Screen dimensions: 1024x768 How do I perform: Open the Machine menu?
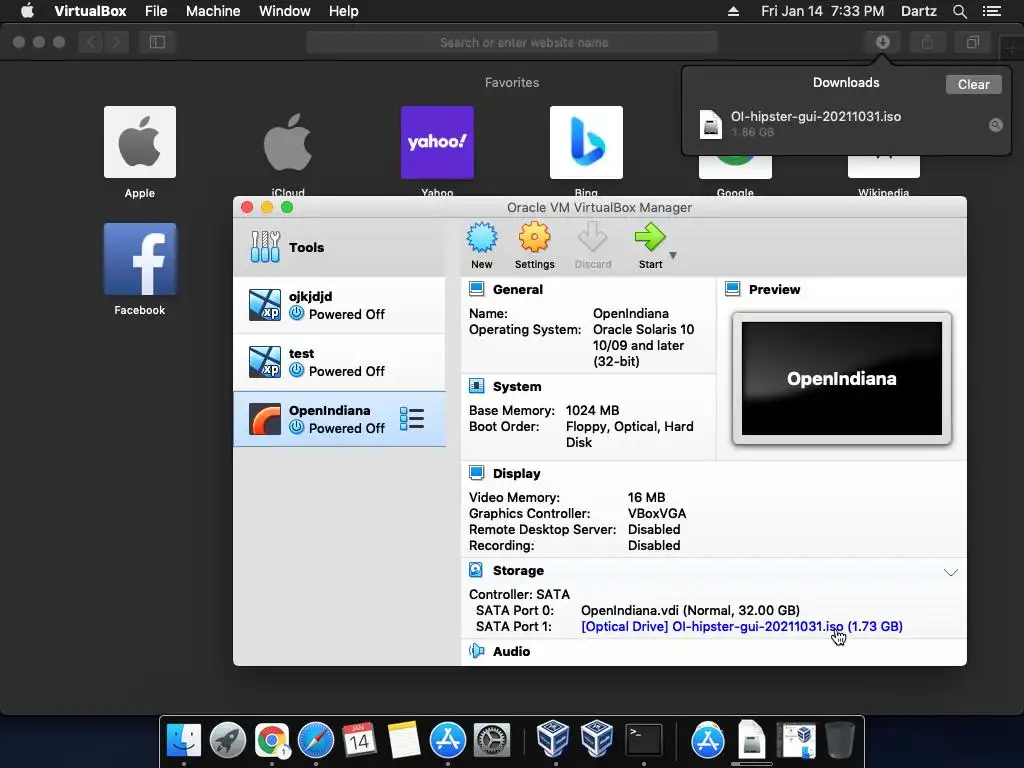click(x=213, y=11)
